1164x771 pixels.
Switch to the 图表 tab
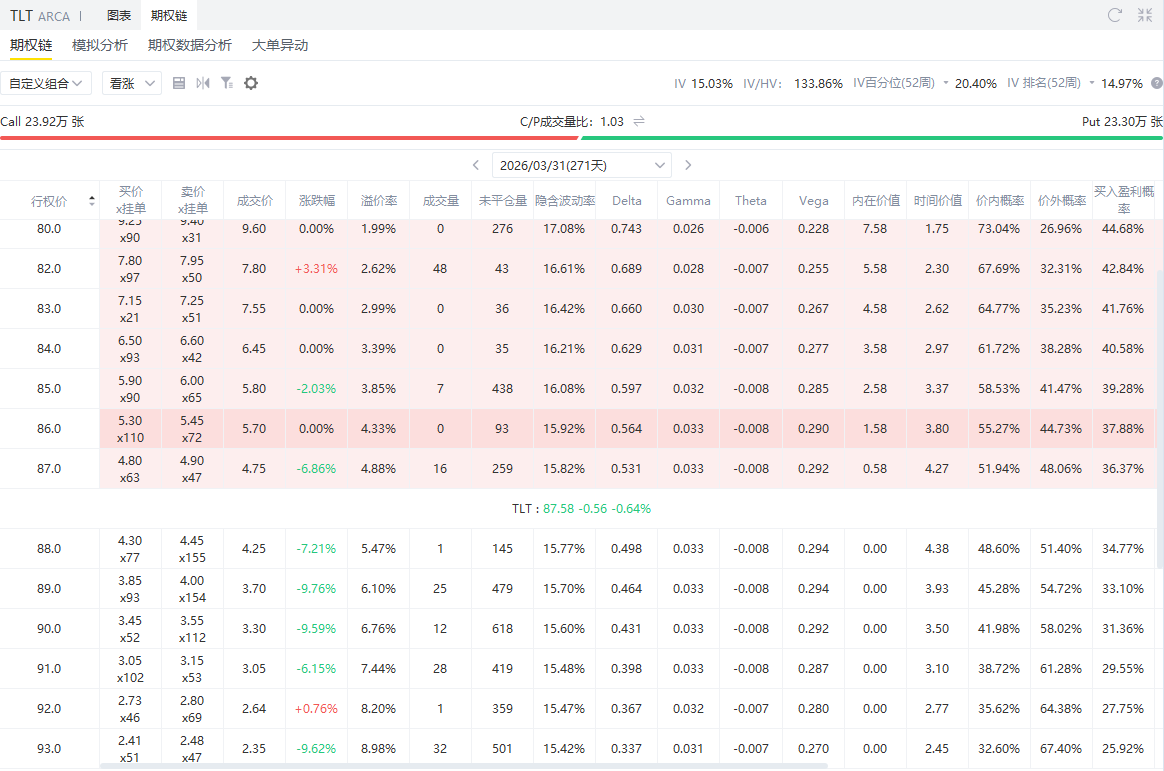pos(119,15)
